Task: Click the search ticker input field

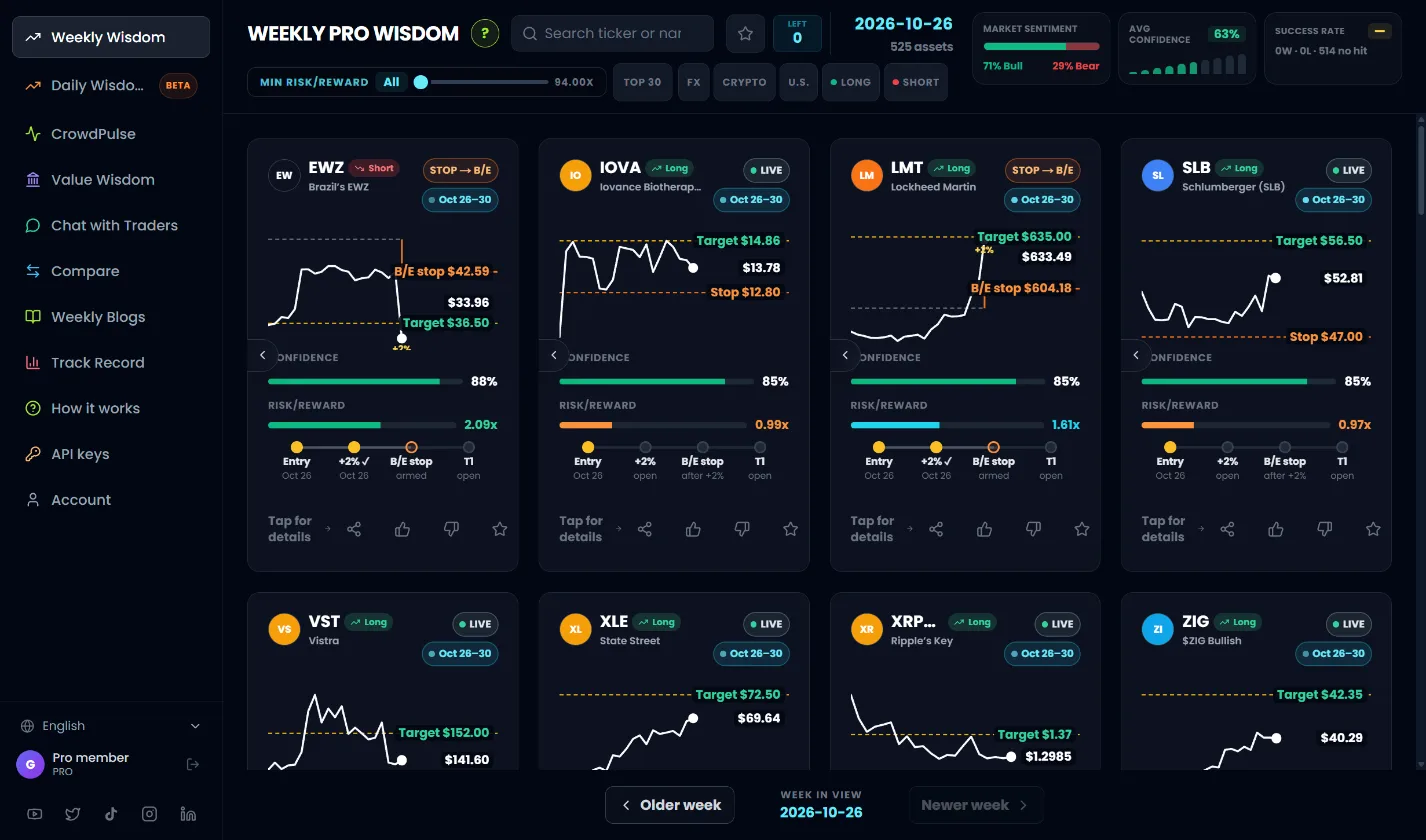Action: tap(612, 34)
